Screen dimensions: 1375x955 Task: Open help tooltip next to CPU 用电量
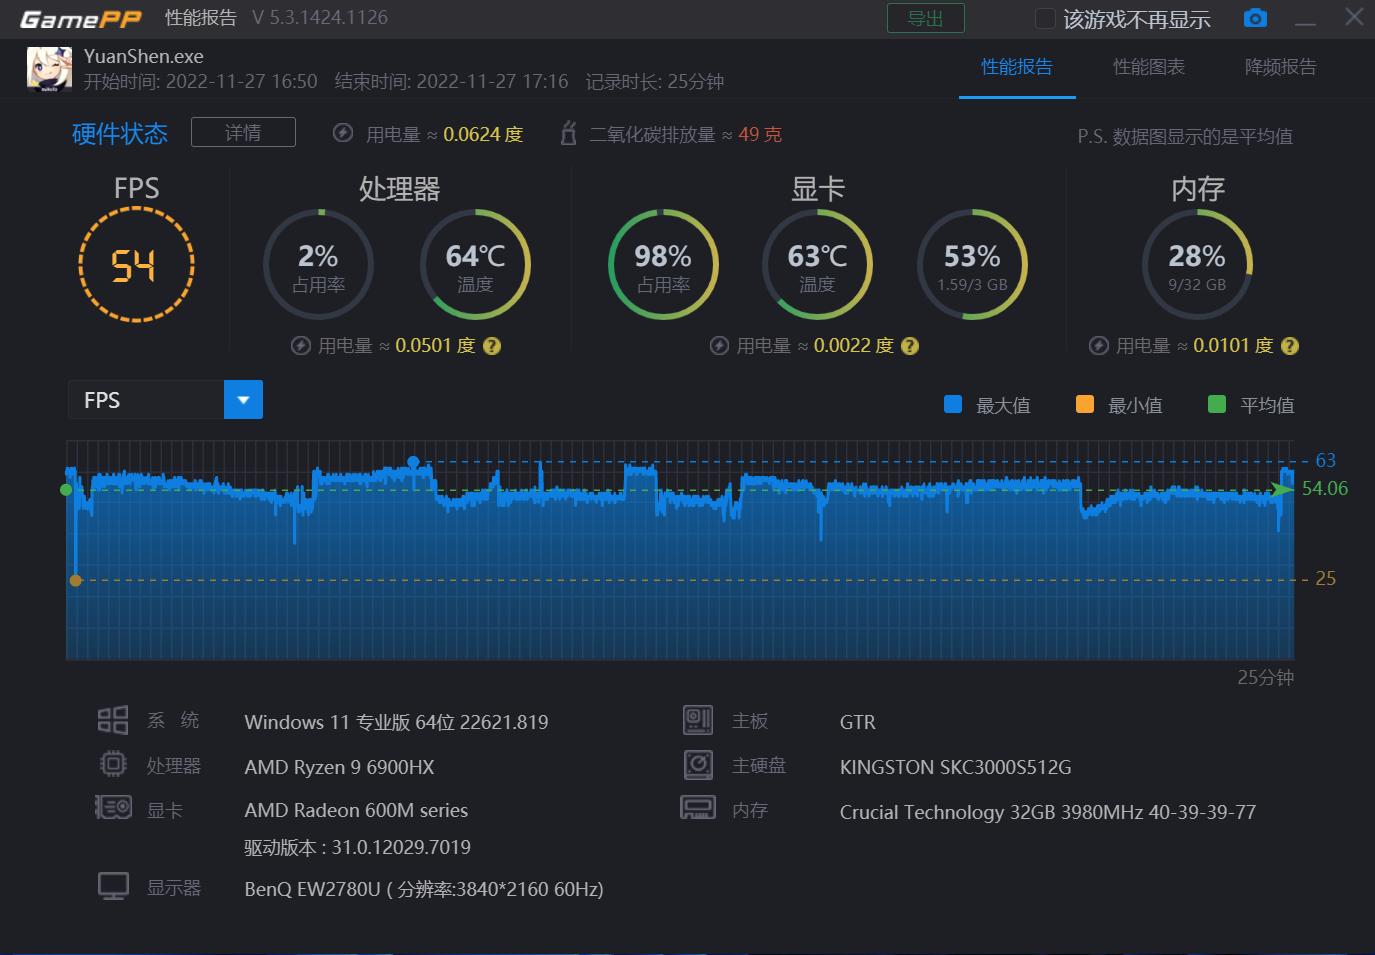491,345
